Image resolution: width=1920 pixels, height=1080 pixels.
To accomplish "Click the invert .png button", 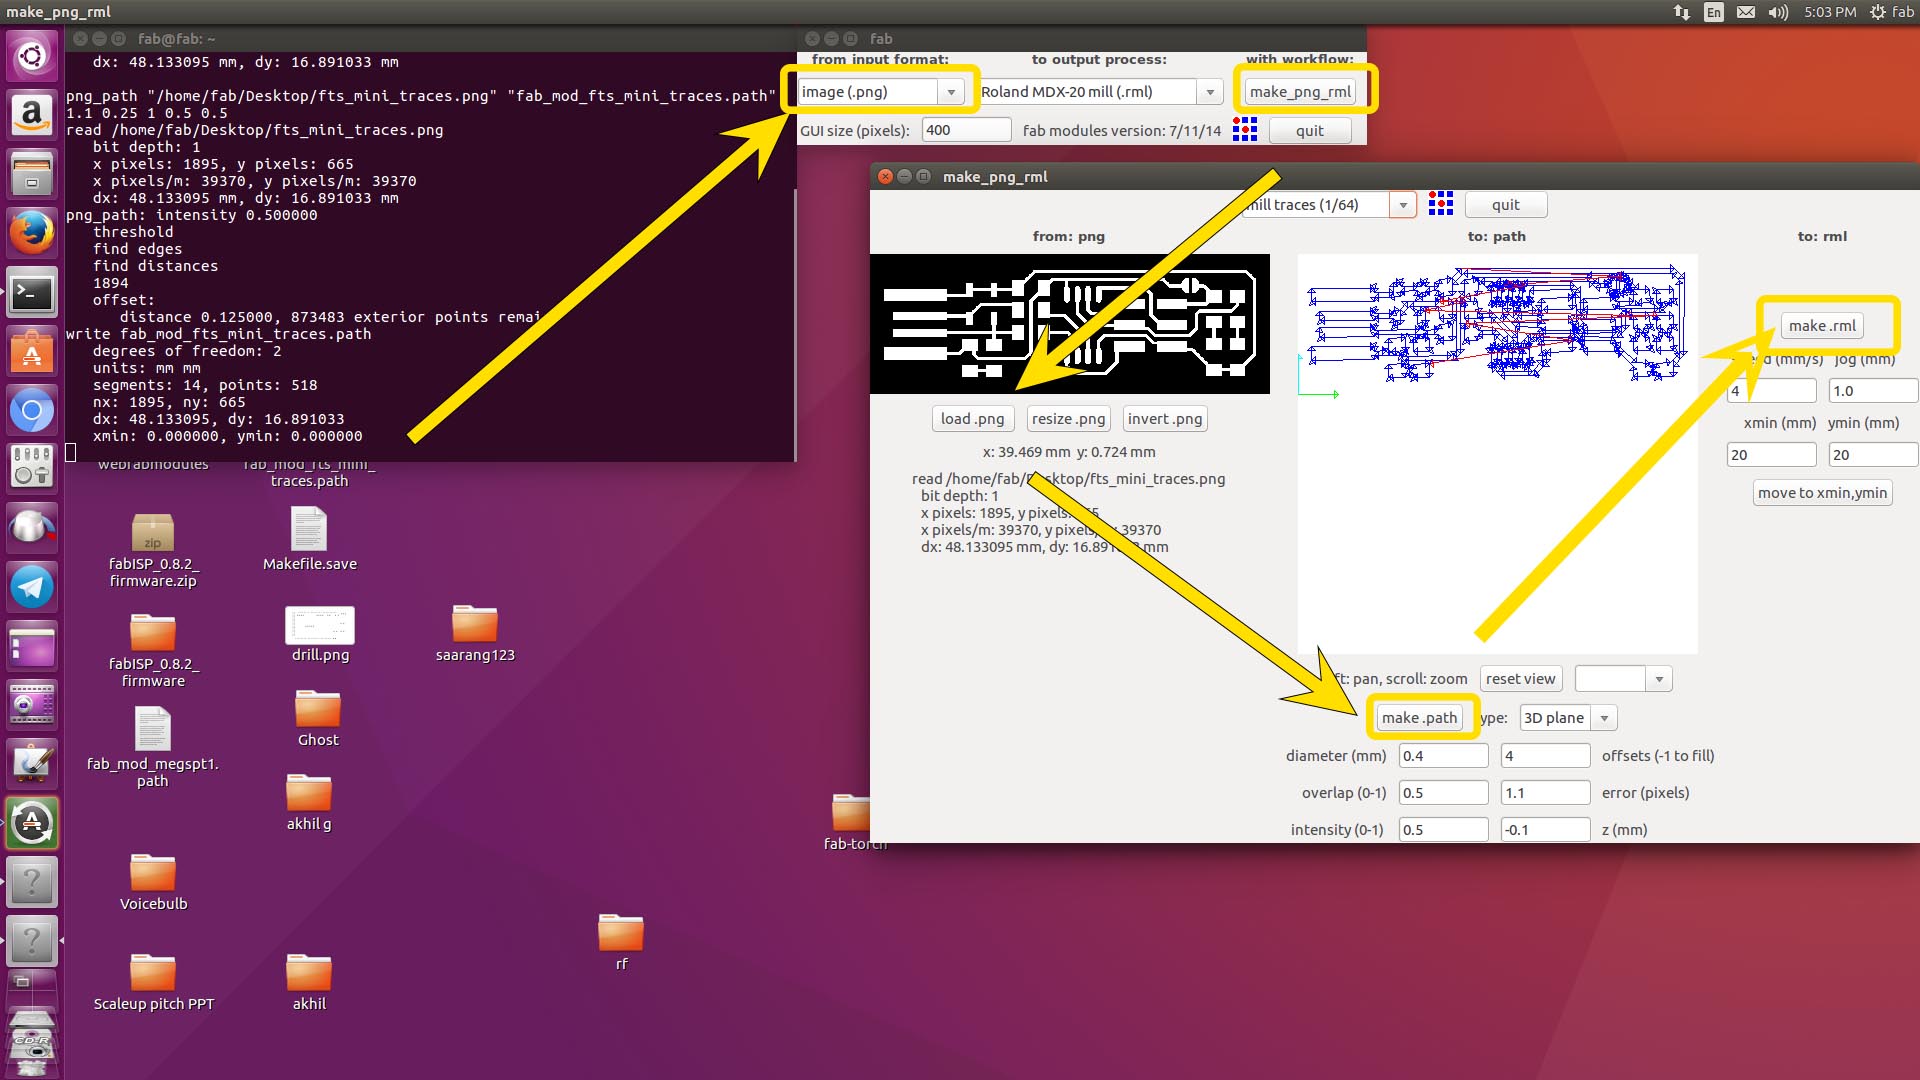I will [1164, 419].
